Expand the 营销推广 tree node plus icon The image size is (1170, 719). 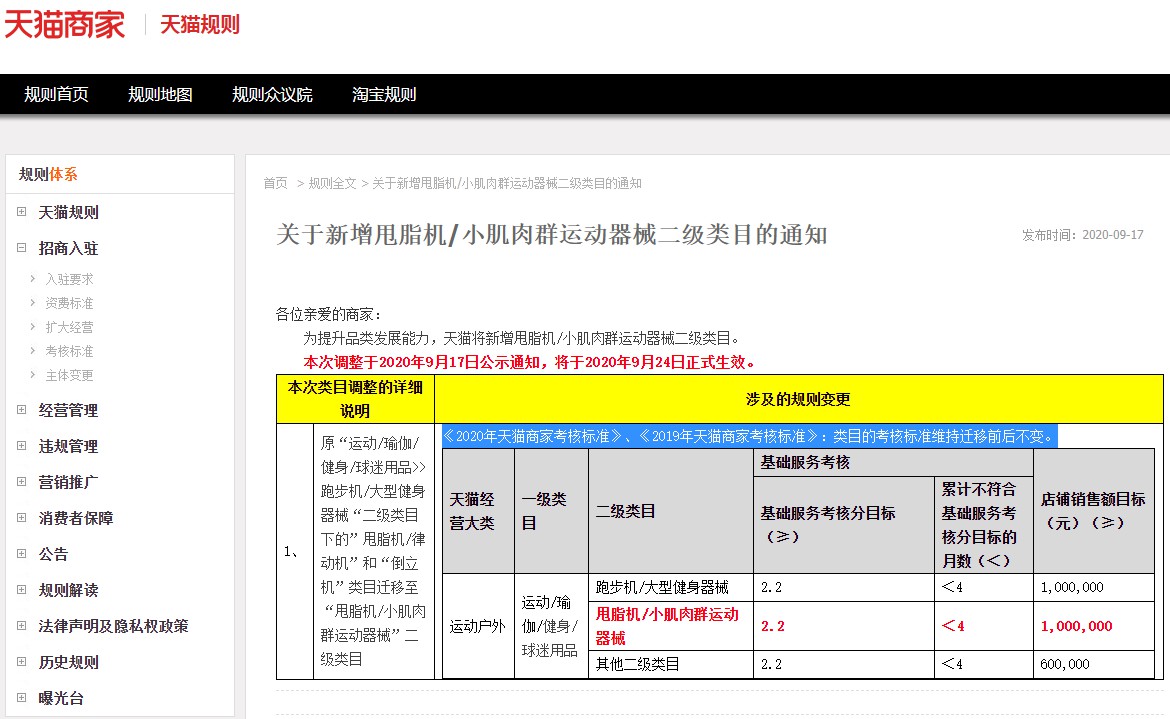(x=22, y=482)
